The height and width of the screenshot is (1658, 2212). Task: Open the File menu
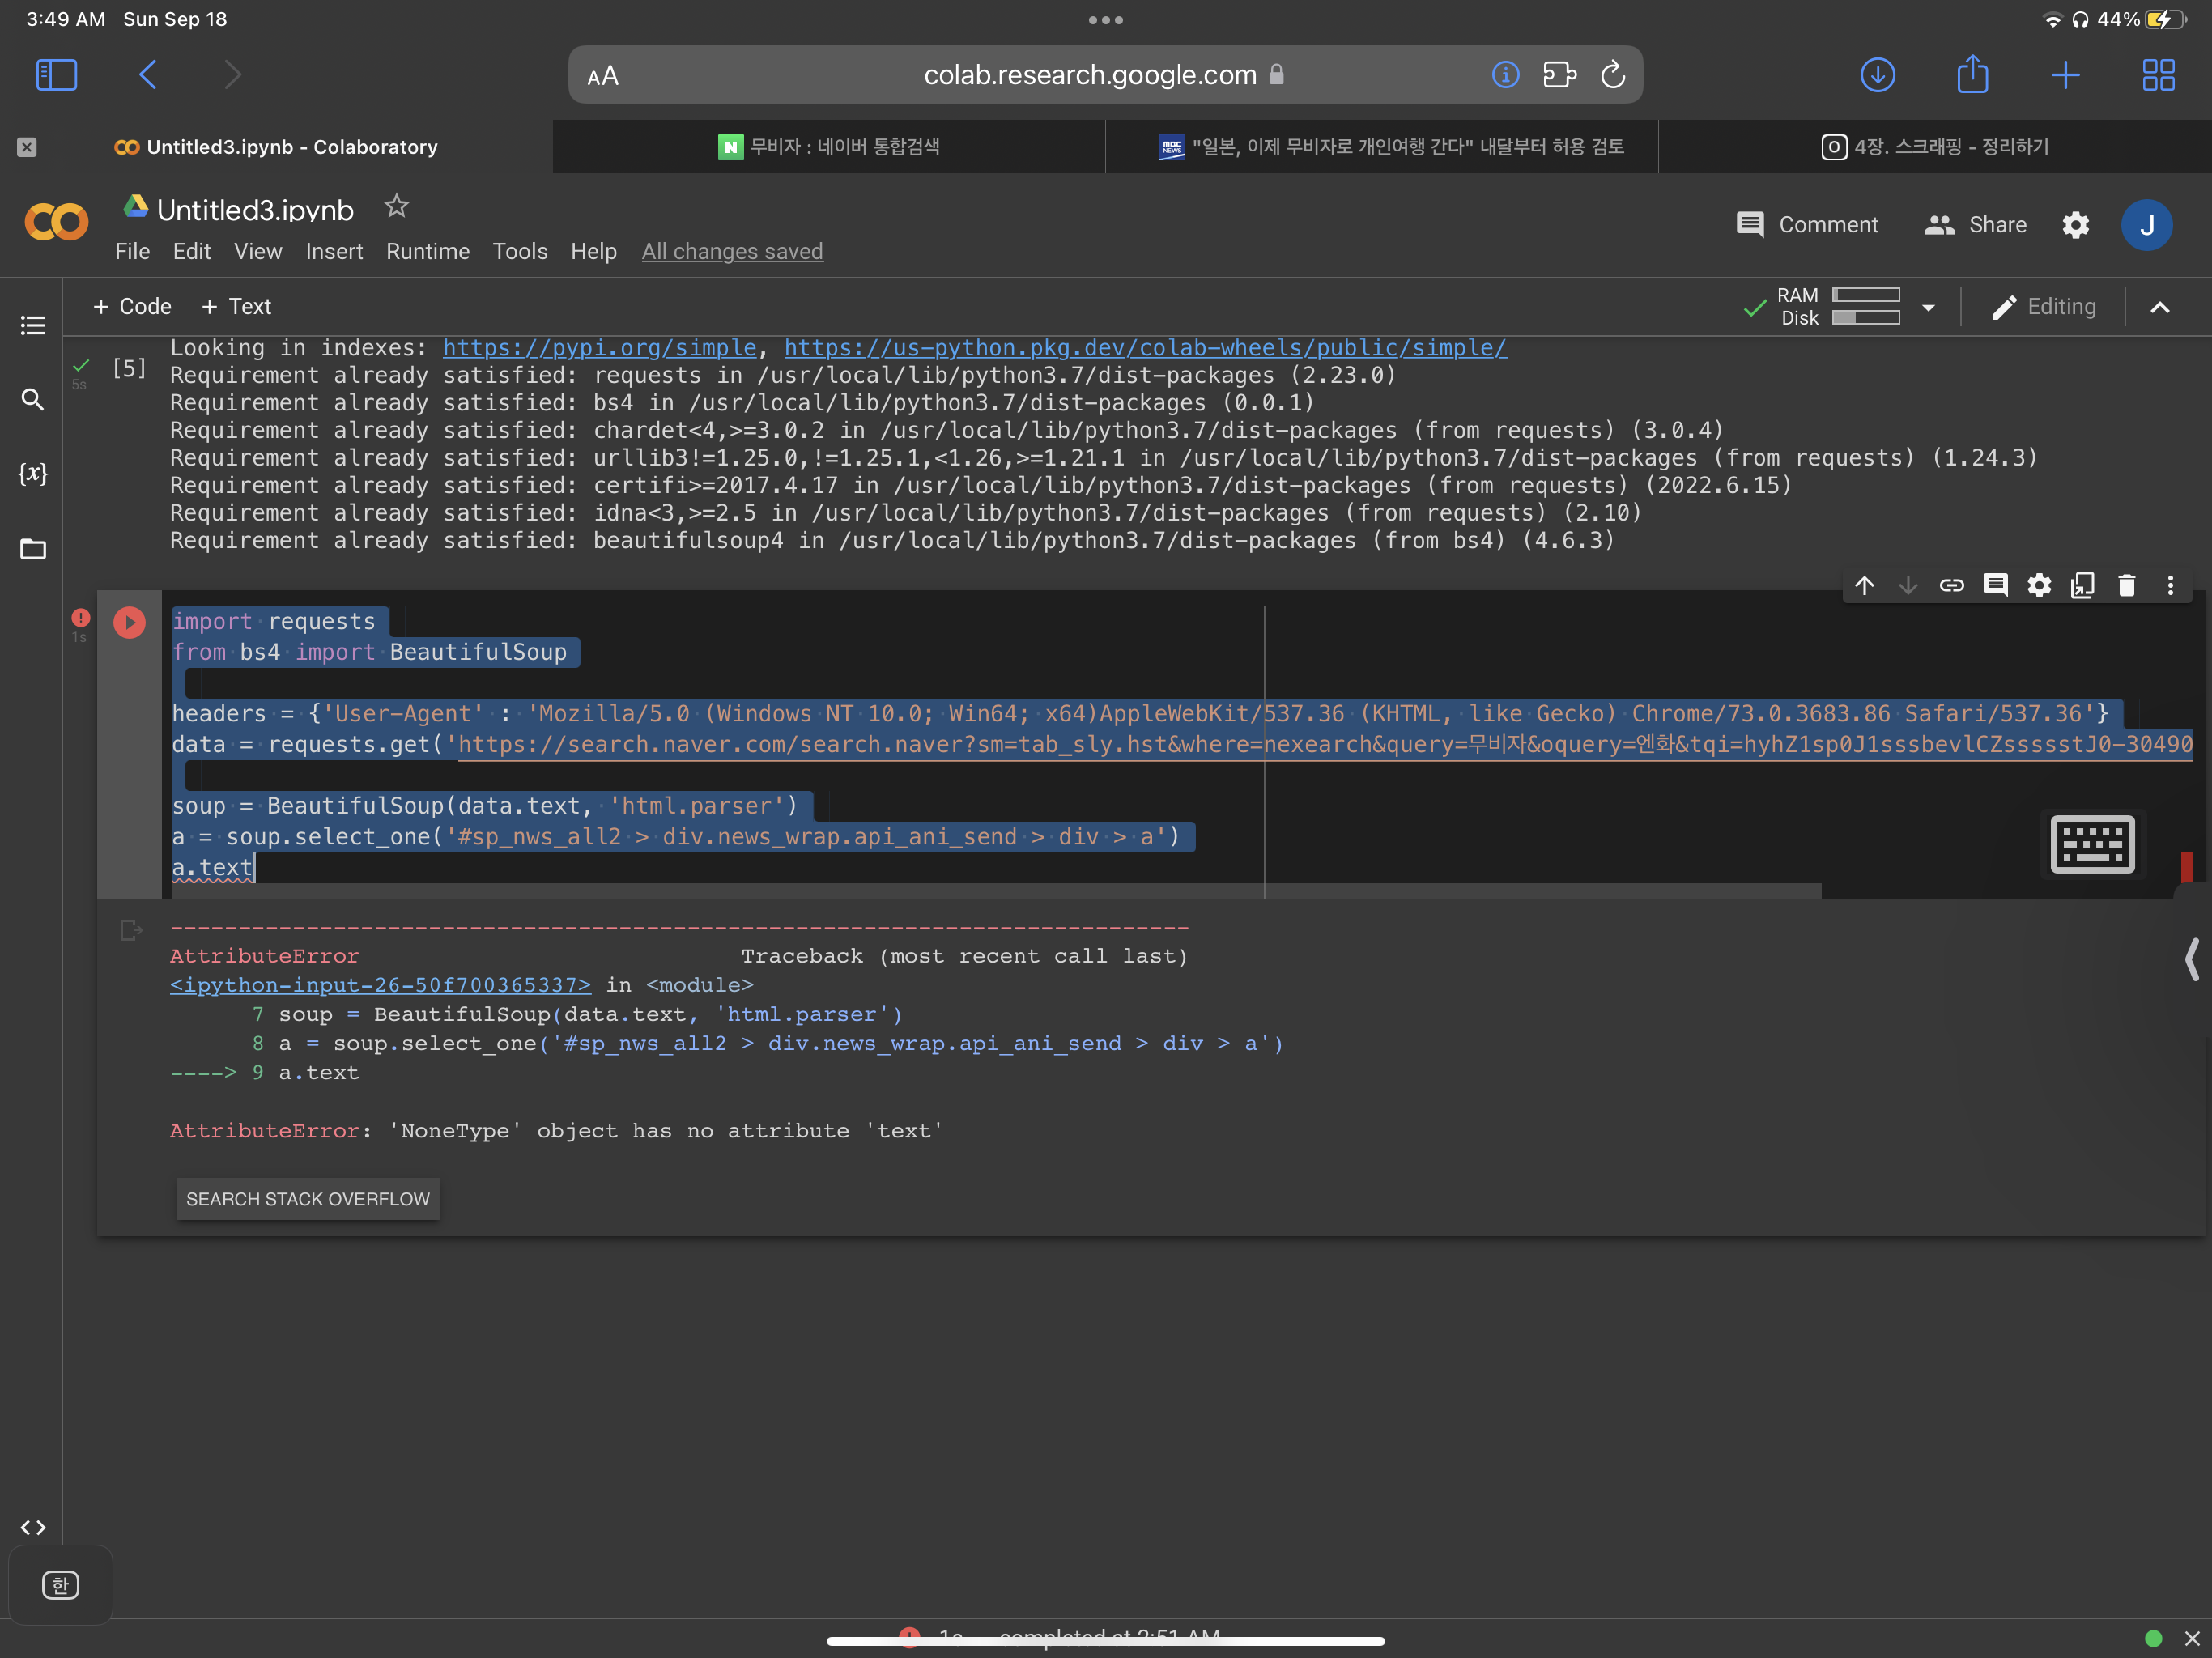pos(132,251)
